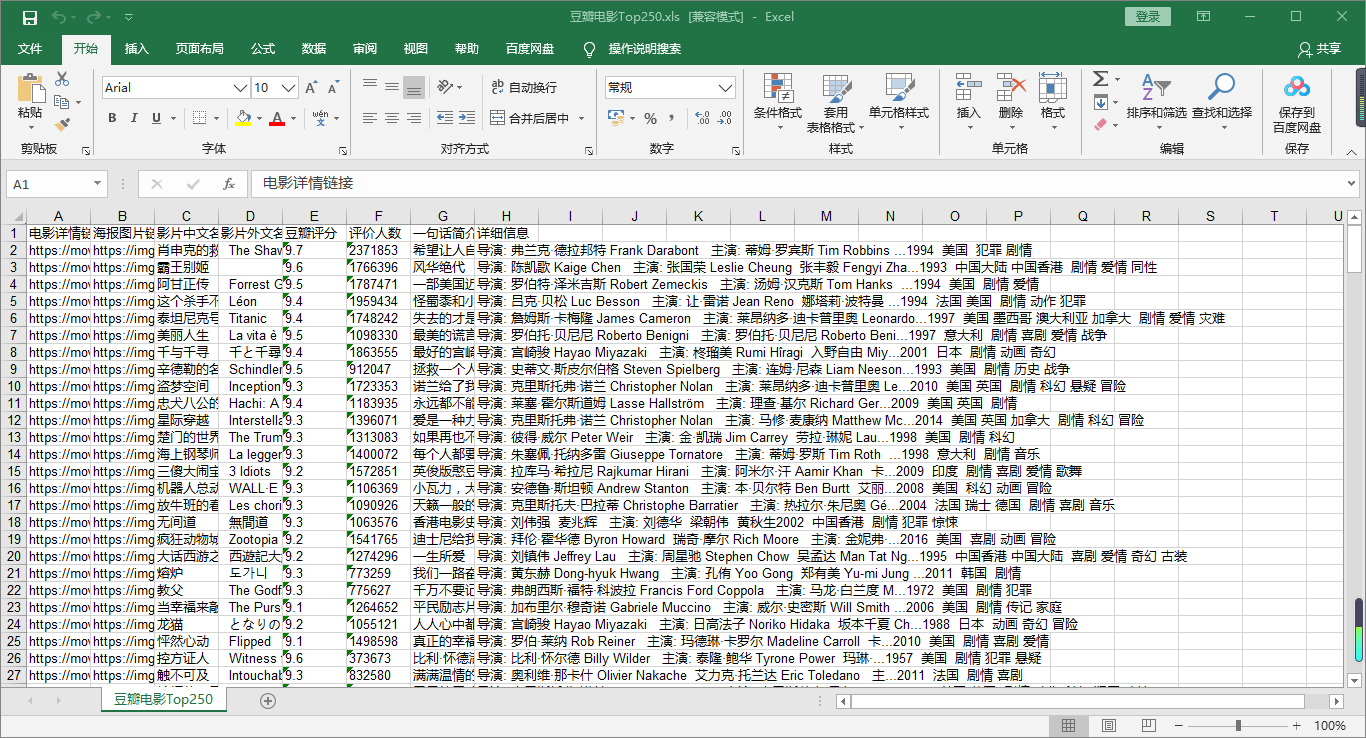Image resolution: width=1366 pixels, height=738 pixels.
Task: Switch to Normal view in status bar
Action: (x=1068, y=726)
